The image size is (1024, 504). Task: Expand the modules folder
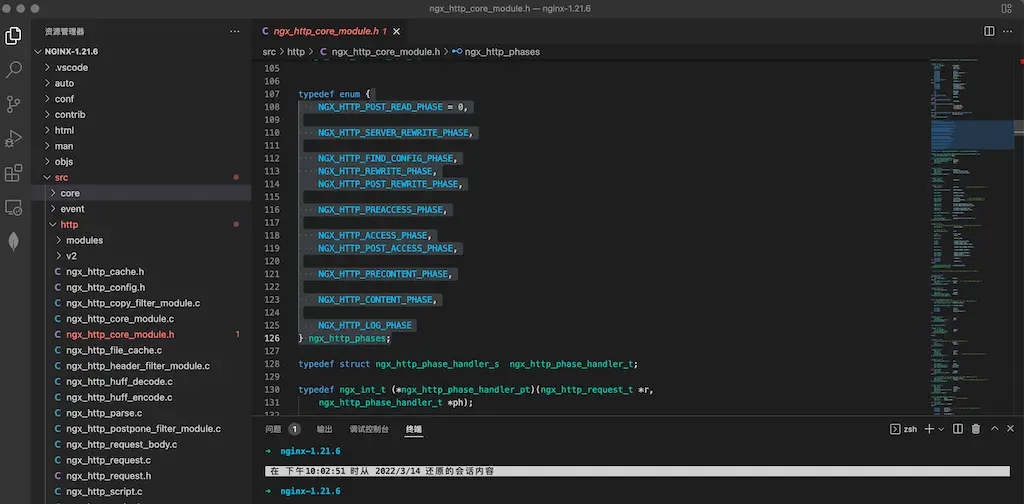(x=84, y=240)
